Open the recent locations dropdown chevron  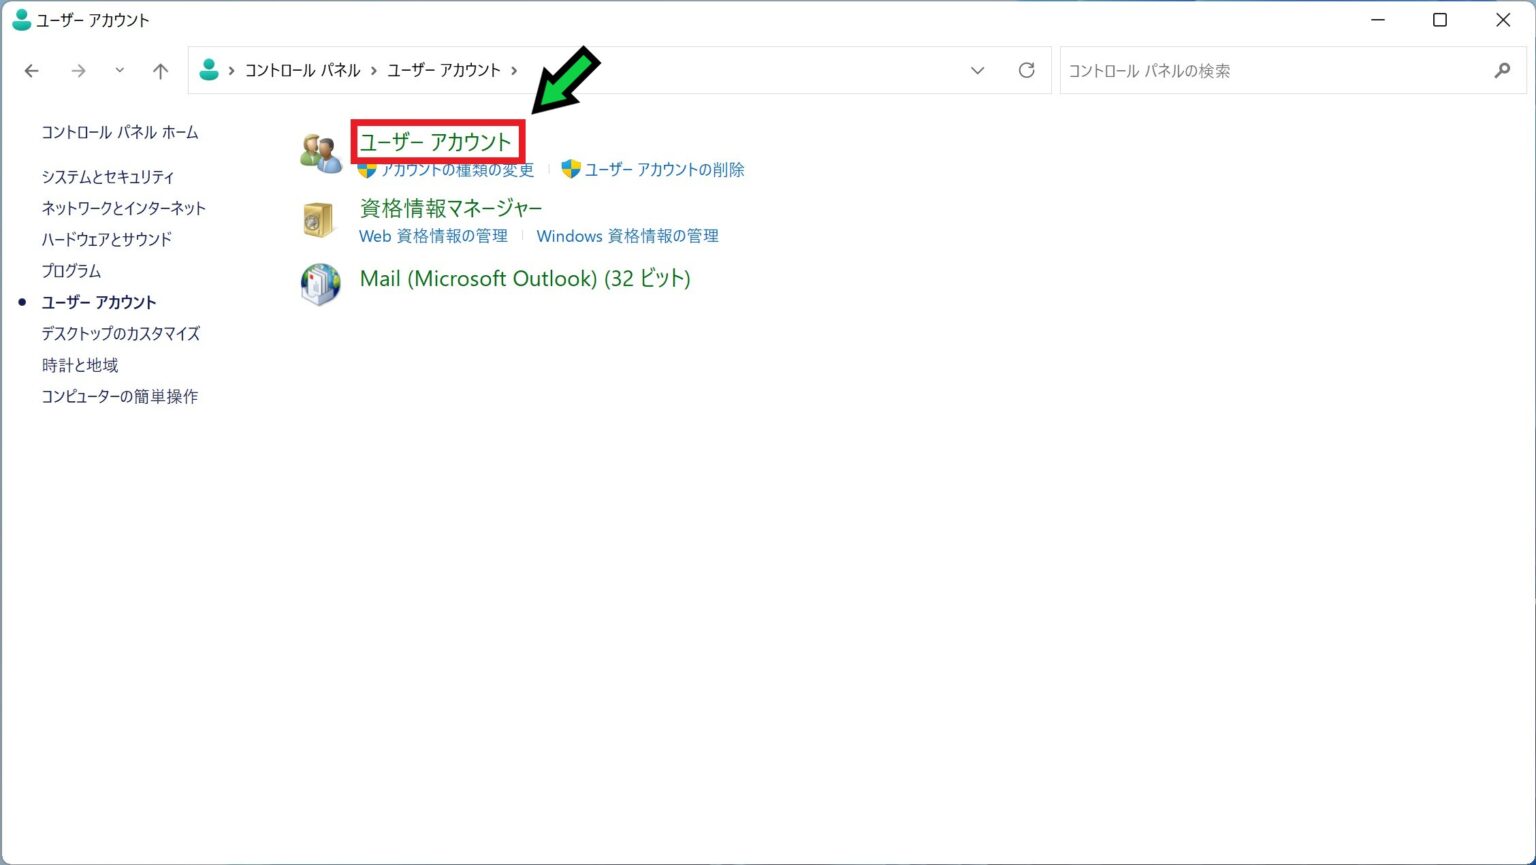coord(119,71)
